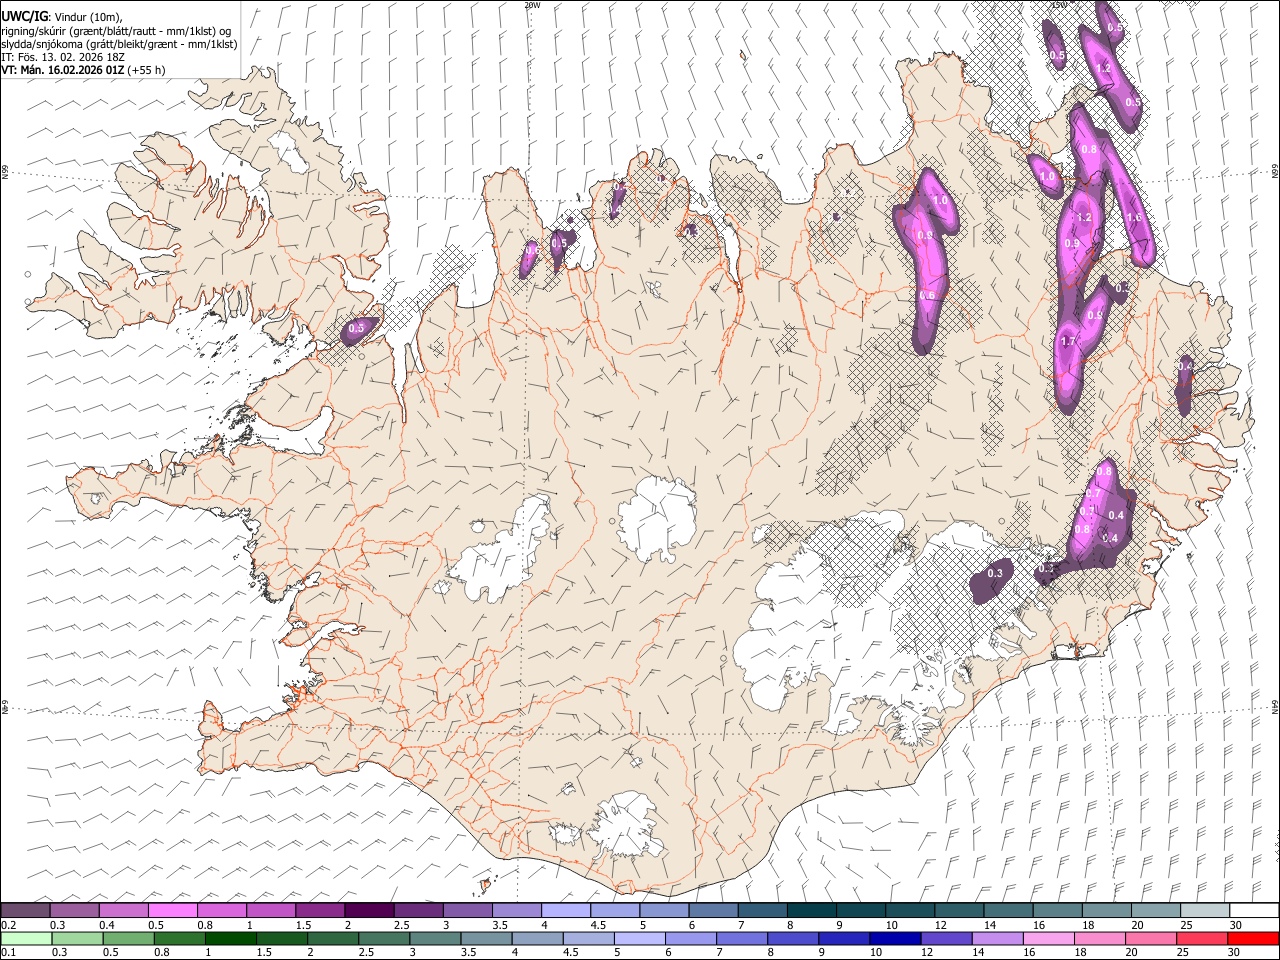
Task: Click upper legend teal swatch between 9 and 10
Action: pos(859,911)
